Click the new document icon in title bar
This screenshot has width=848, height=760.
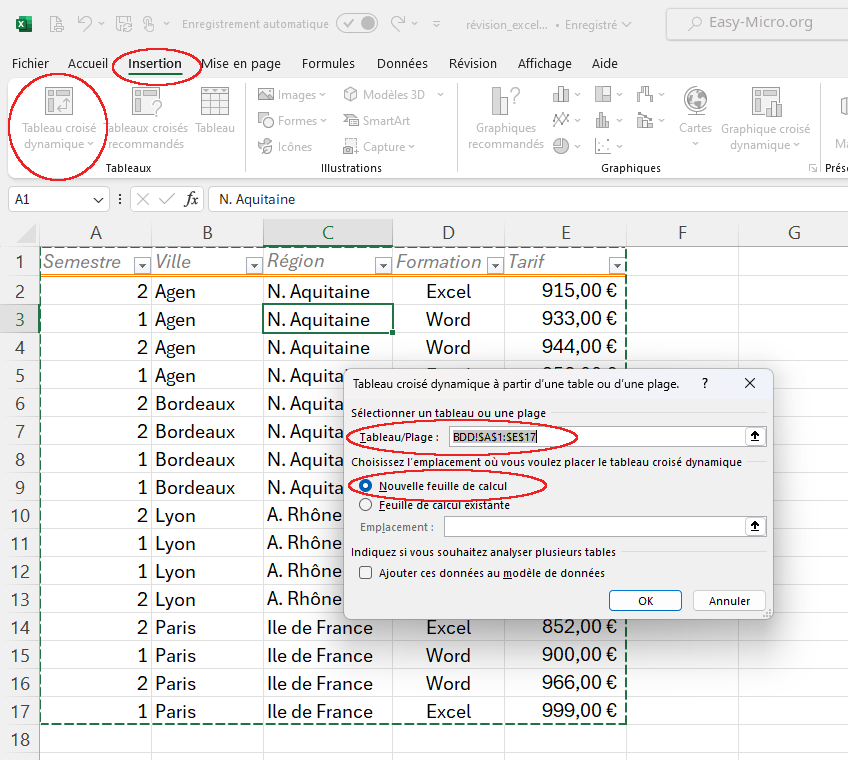pyautogui.click(x=56, y=24)
